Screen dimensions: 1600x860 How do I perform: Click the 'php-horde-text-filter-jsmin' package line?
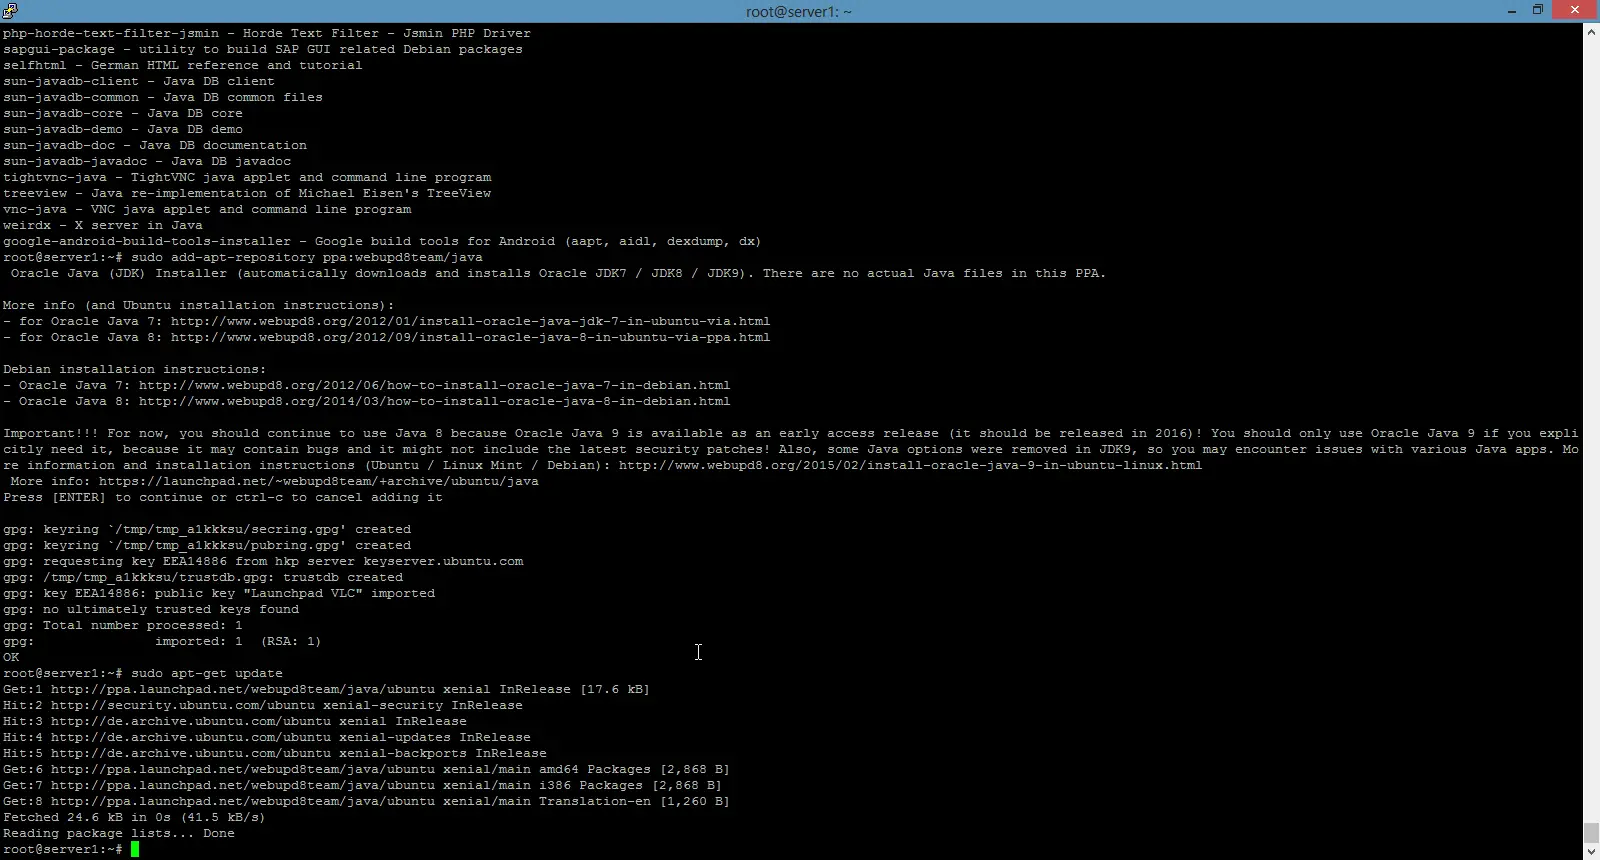(x=267, y=33)
